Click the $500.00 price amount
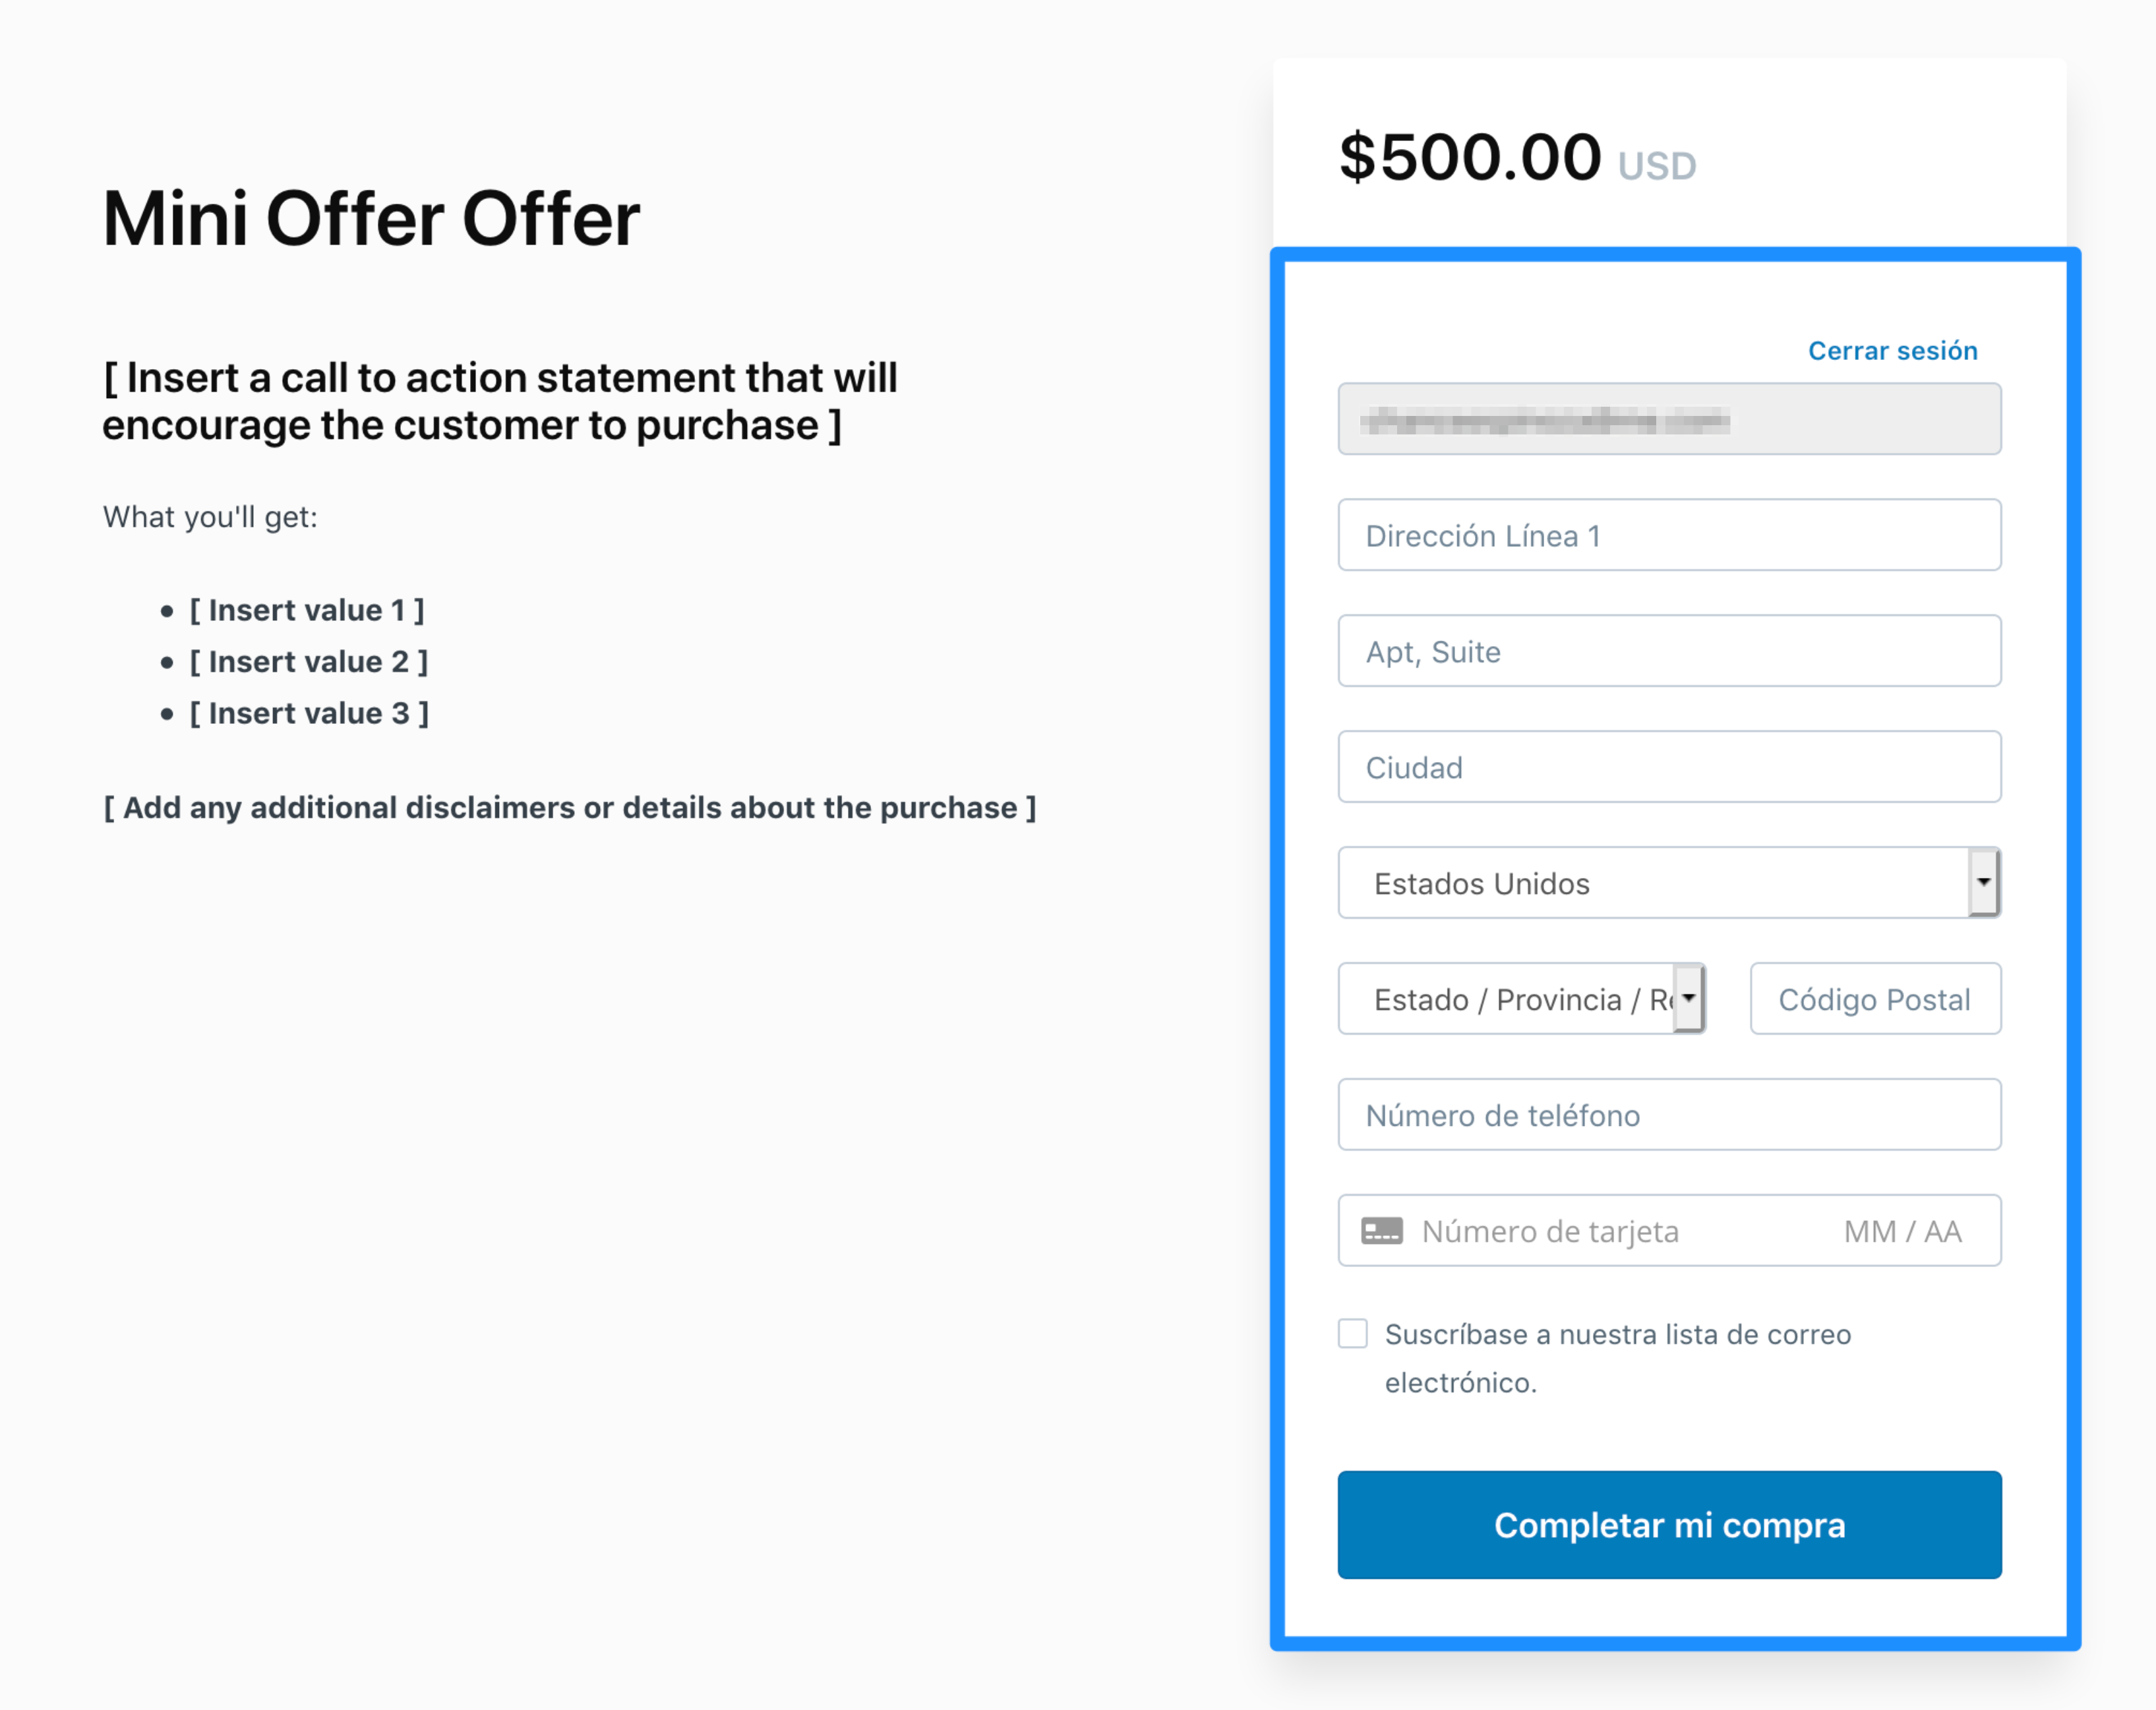This screenshot has width=2156, height=1710. 1470,158
